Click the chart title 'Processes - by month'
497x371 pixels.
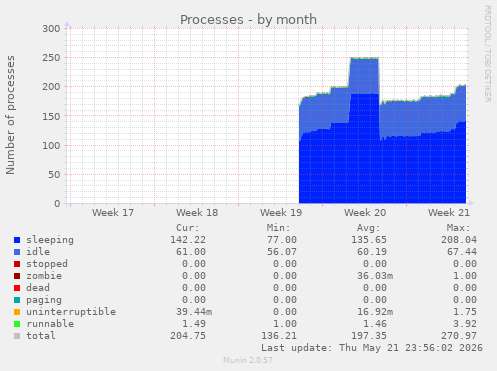click(x=248, y=20)
